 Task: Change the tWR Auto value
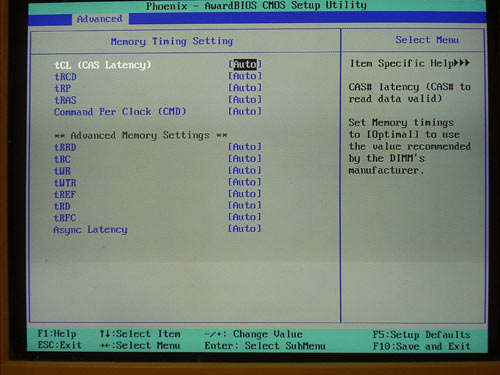tap(245, 170)
